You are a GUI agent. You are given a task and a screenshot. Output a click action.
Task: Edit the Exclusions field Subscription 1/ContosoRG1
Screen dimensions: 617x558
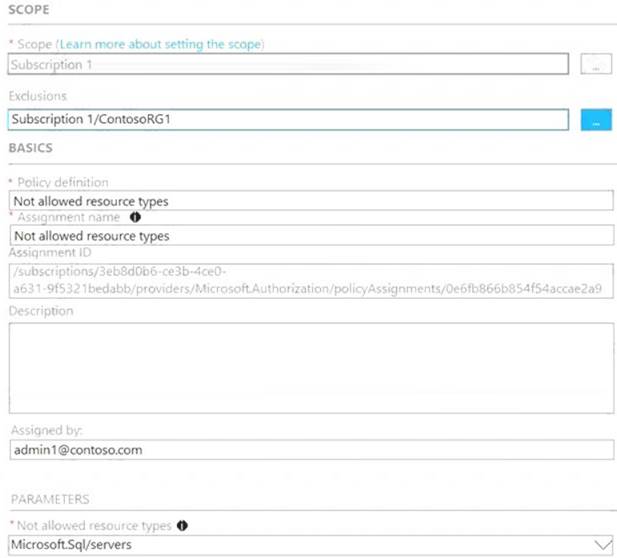[288, 120]
